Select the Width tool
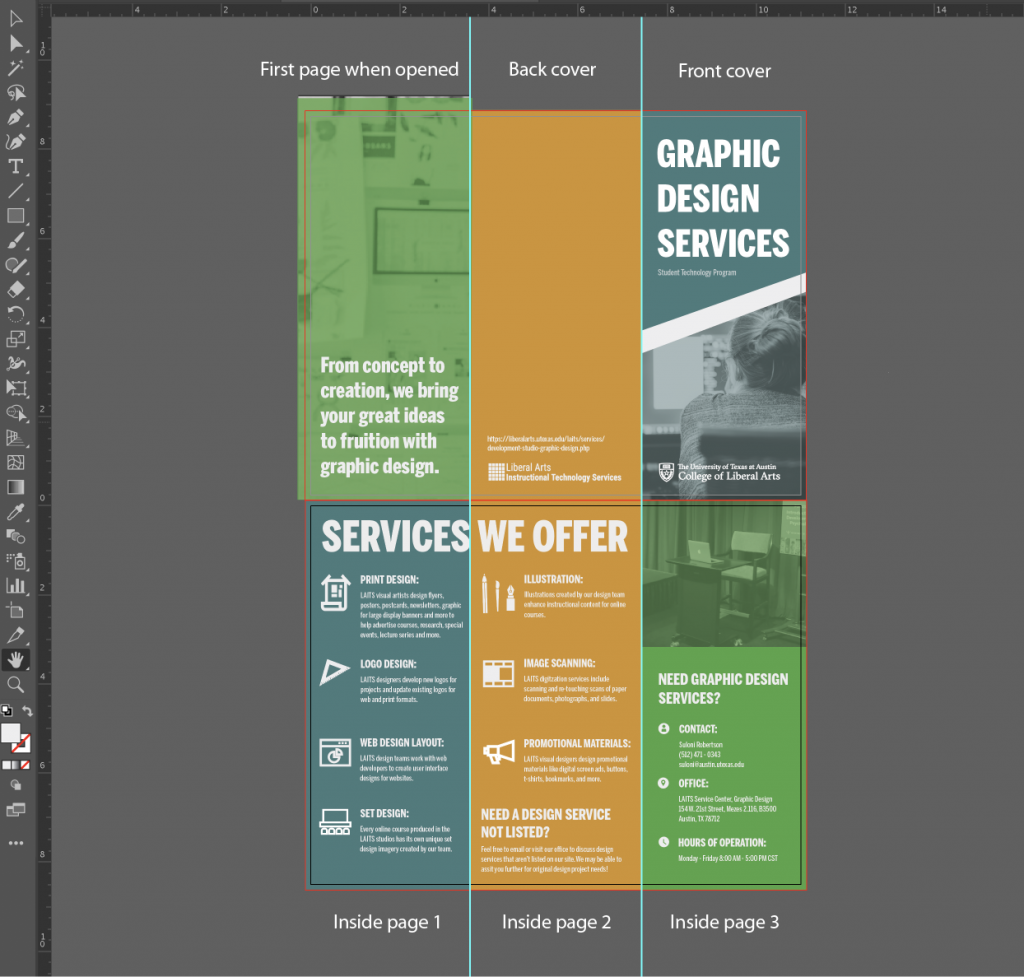 coord(16,364)
